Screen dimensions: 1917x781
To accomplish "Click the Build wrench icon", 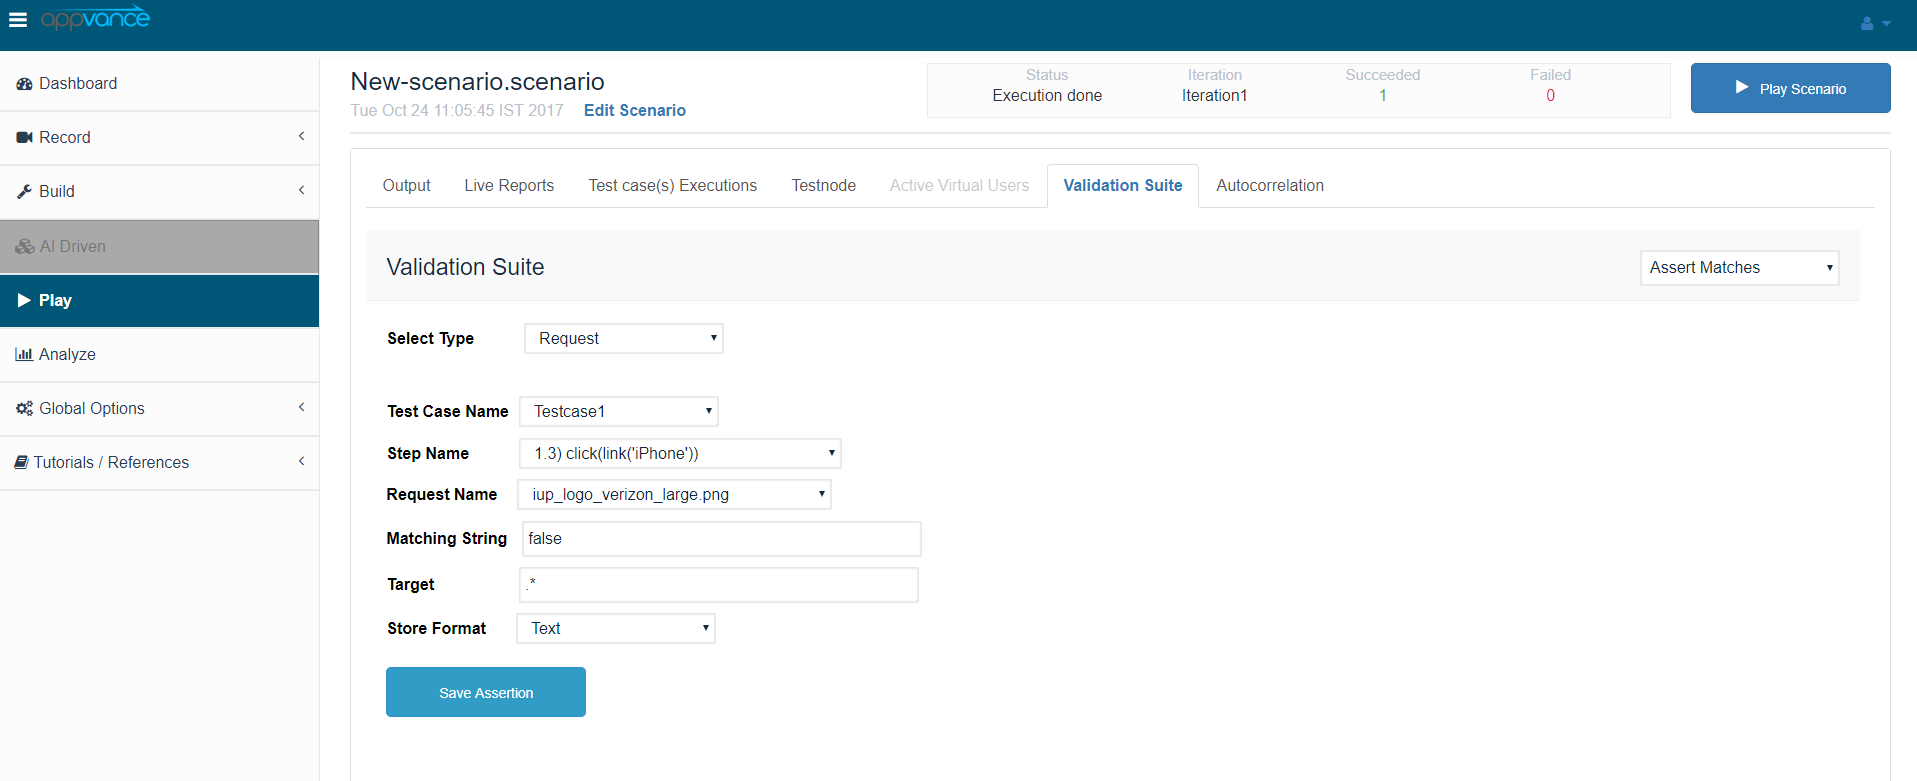I will (24, 192).
